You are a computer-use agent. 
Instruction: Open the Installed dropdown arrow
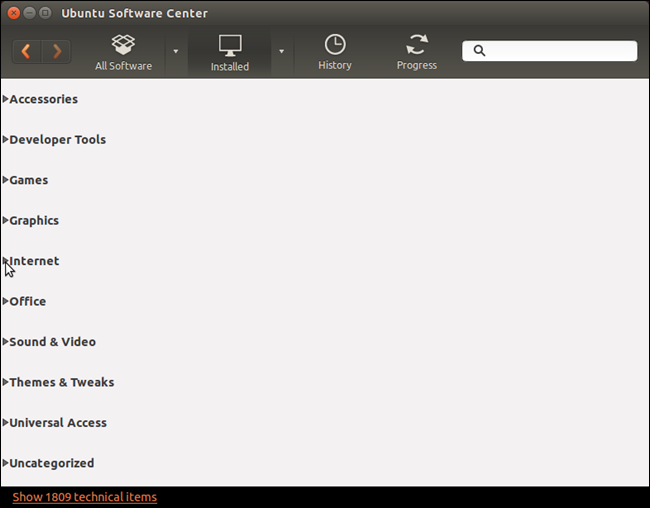(x=281, y=51)
